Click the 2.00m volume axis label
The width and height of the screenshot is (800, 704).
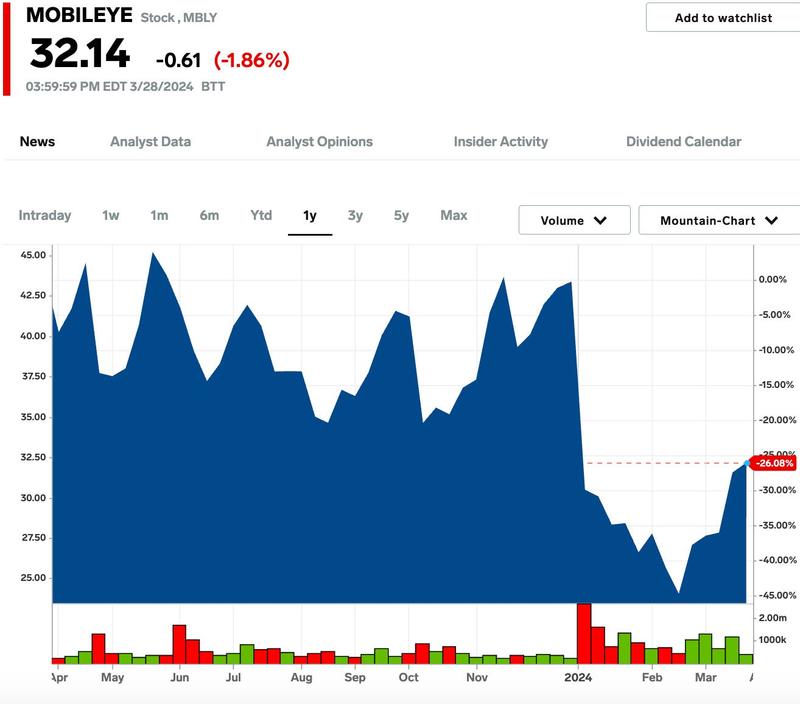[773, 618]
